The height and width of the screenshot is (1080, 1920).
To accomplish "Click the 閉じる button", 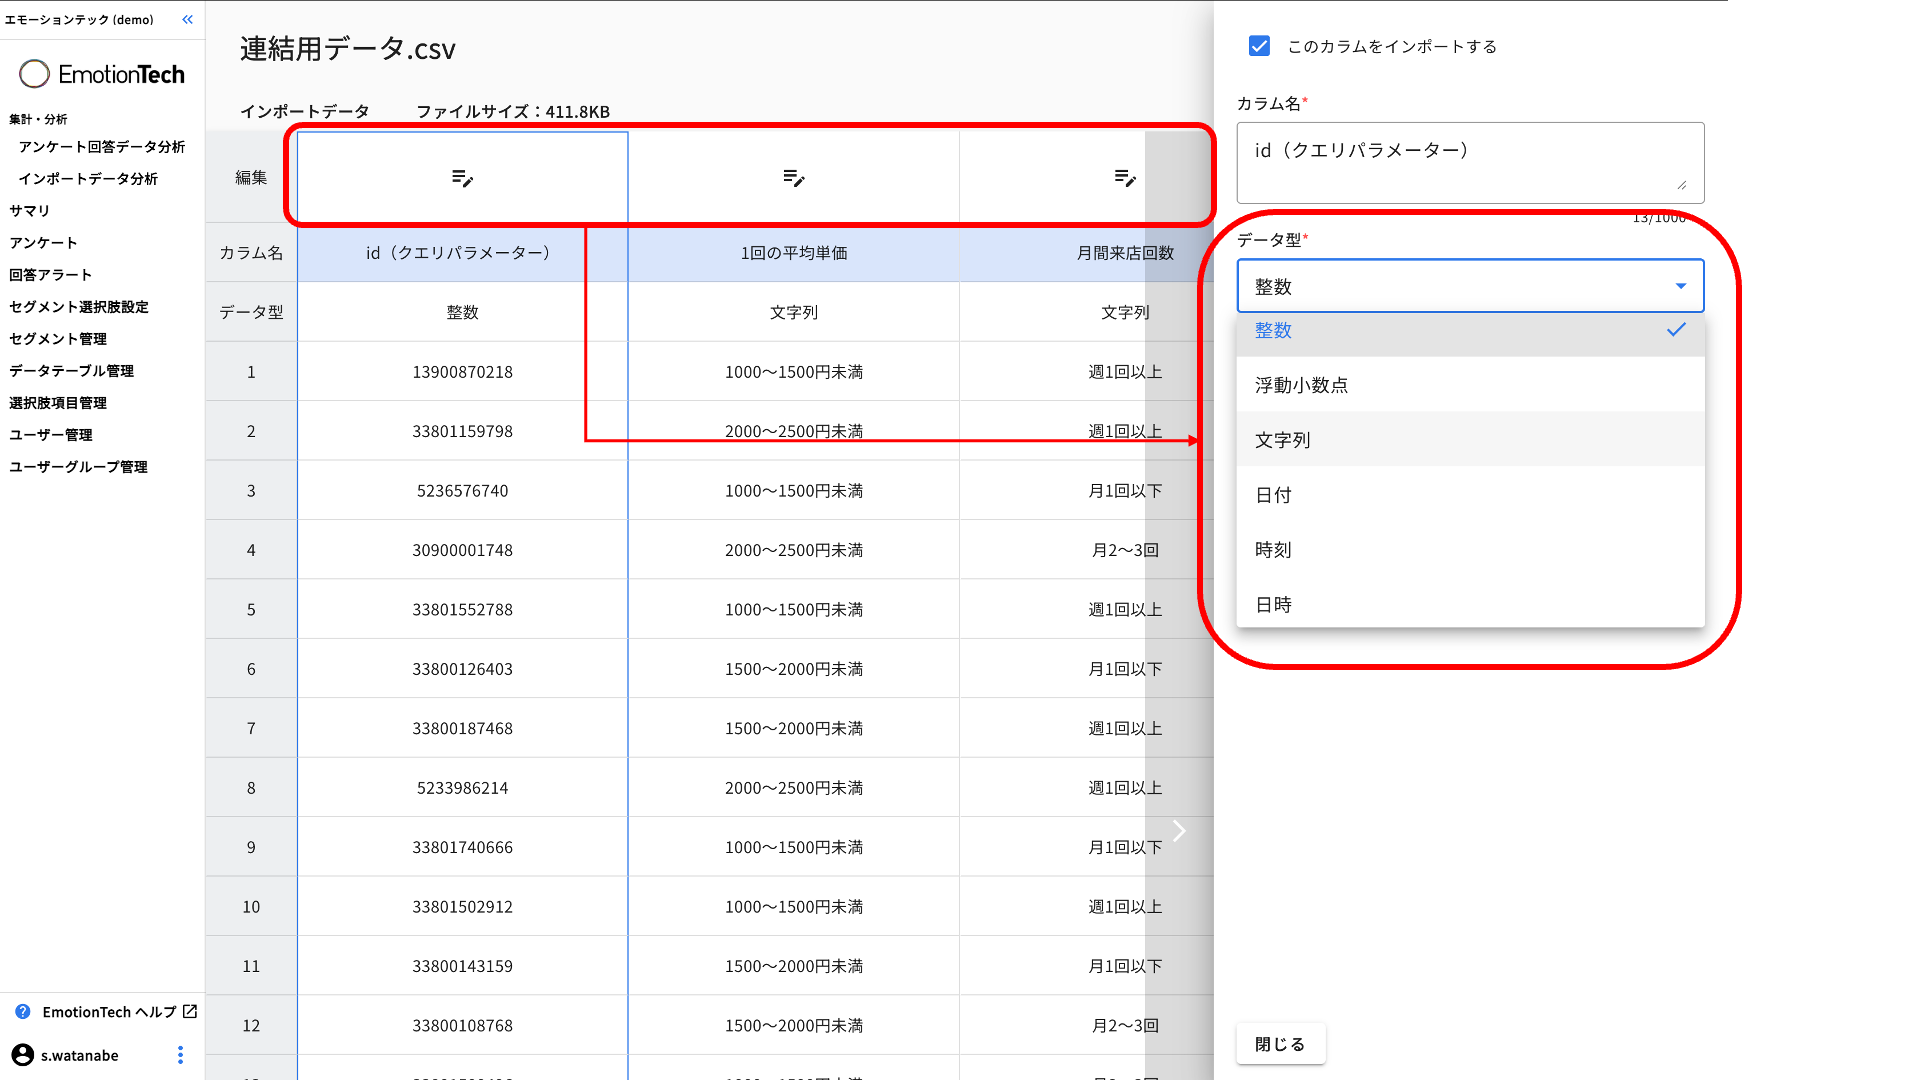I will pyautogui.click(x=1280, y=1044).
